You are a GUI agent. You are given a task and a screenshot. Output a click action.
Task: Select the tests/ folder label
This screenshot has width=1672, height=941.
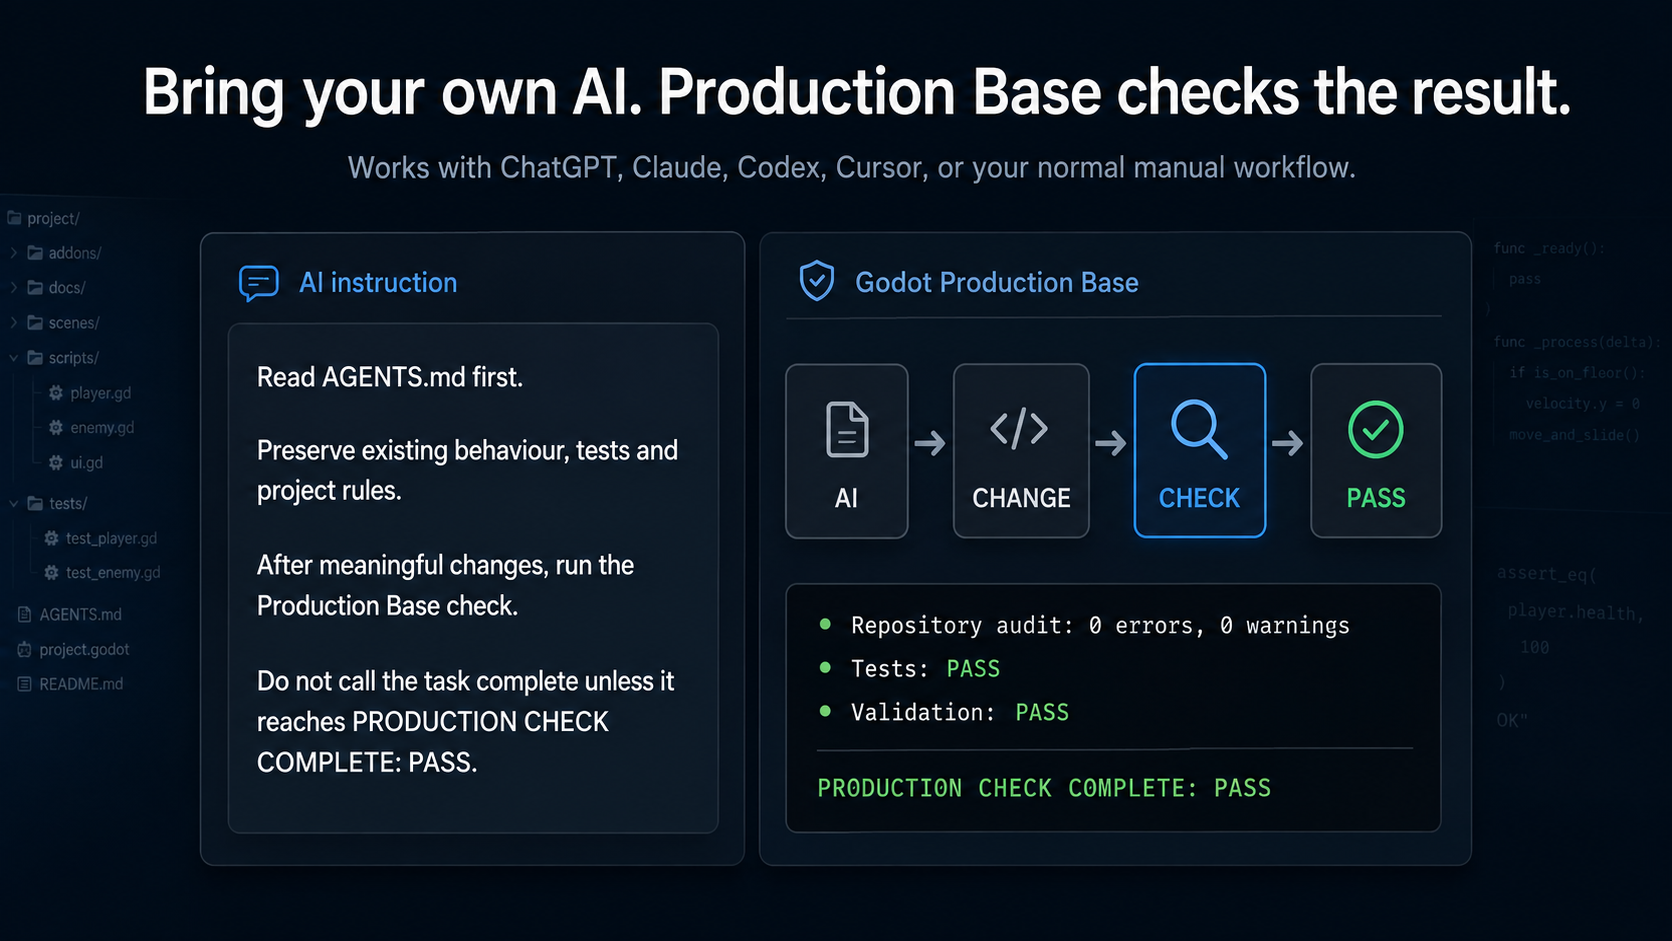[x=68, y=503]
